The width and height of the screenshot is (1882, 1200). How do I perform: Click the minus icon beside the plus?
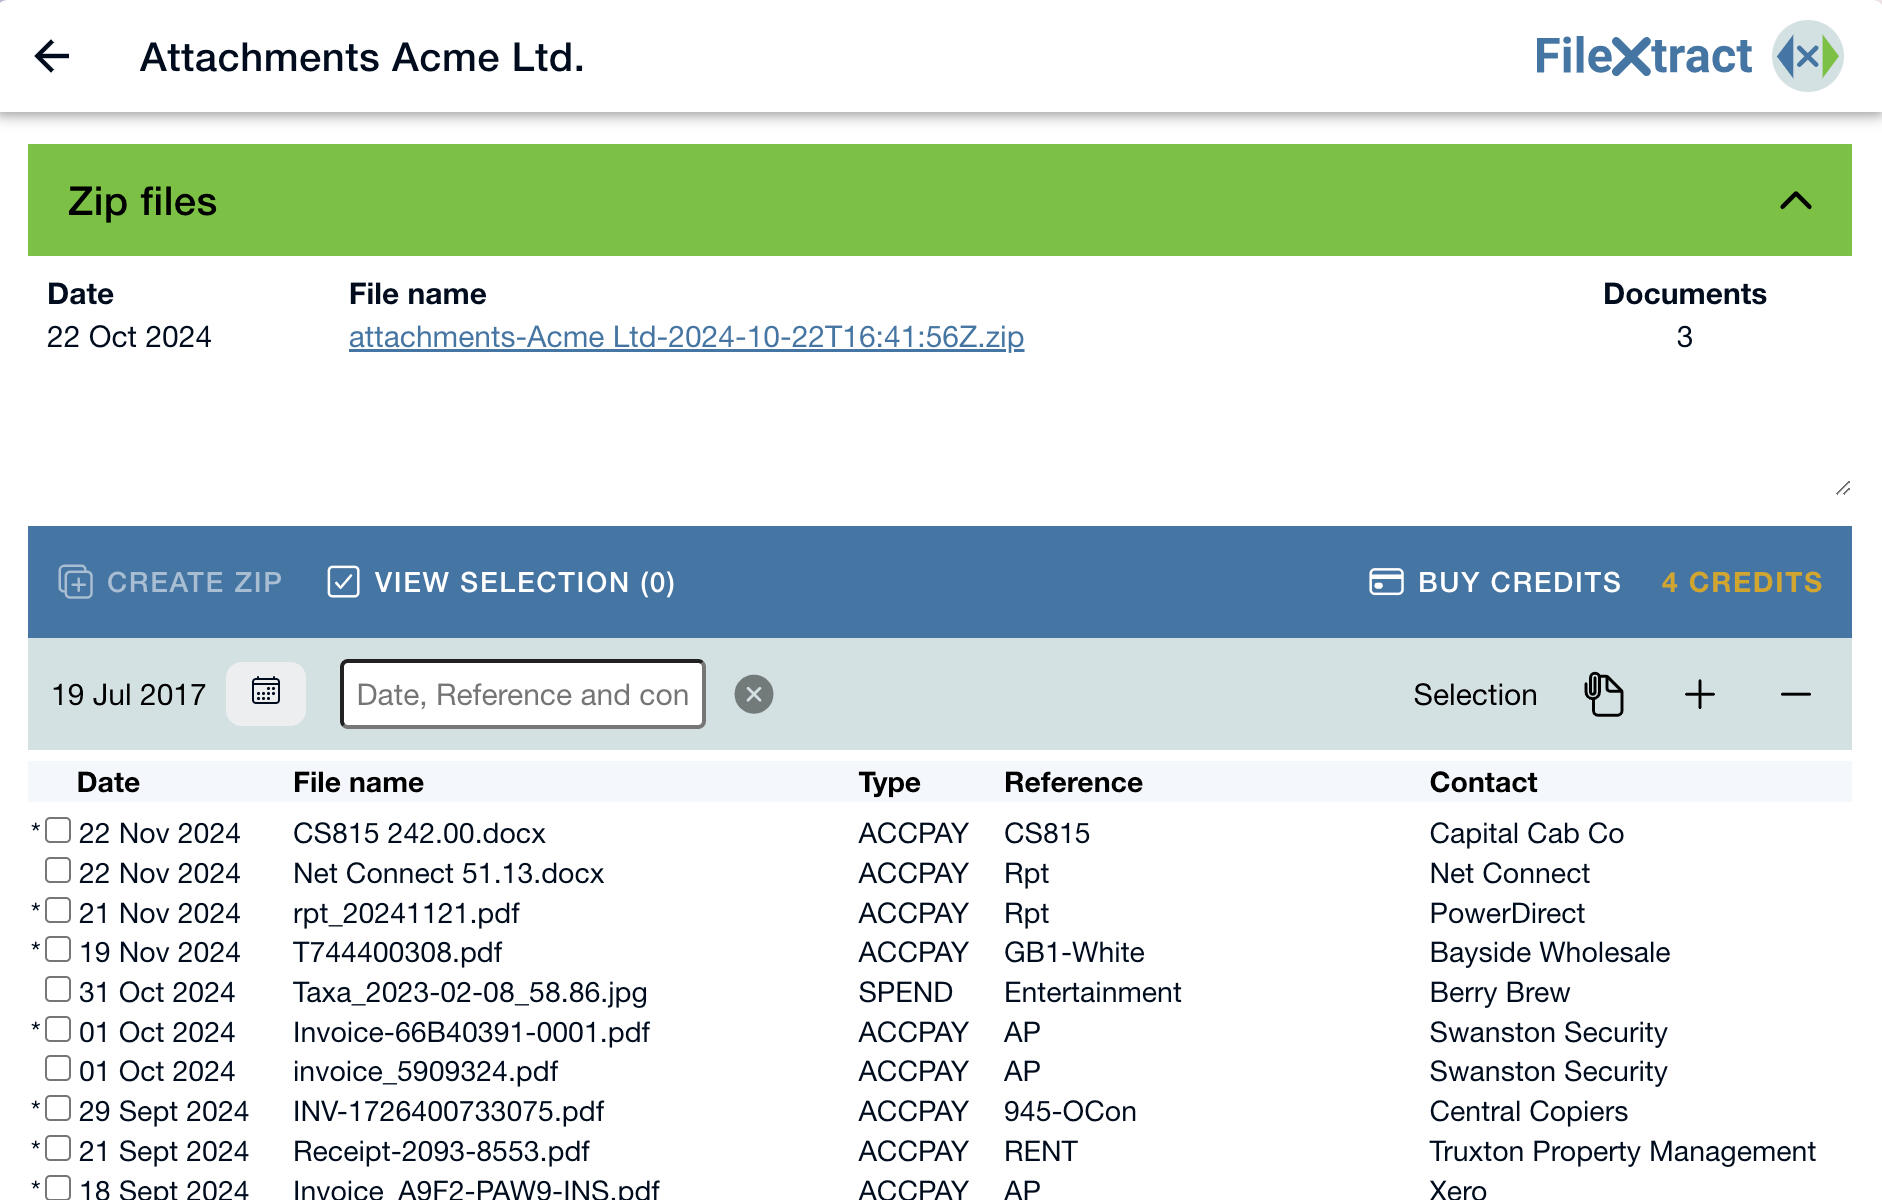(1796, 694)
